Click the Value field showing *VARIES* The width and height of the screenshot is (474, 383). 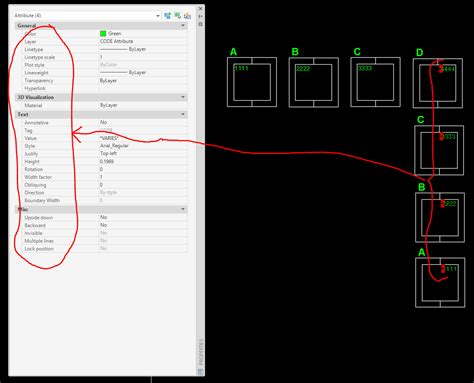(x=143, y=138)
